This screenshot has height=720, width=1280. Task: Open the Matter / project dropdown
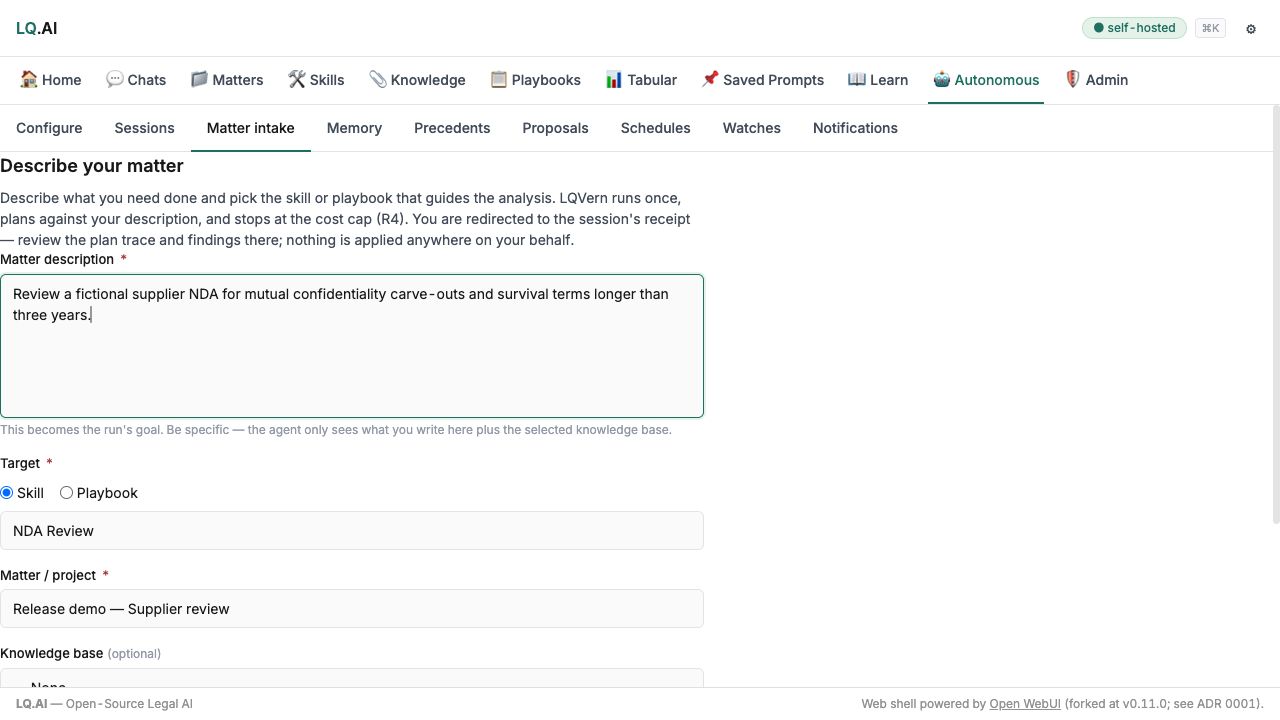[x=352, y=609]
